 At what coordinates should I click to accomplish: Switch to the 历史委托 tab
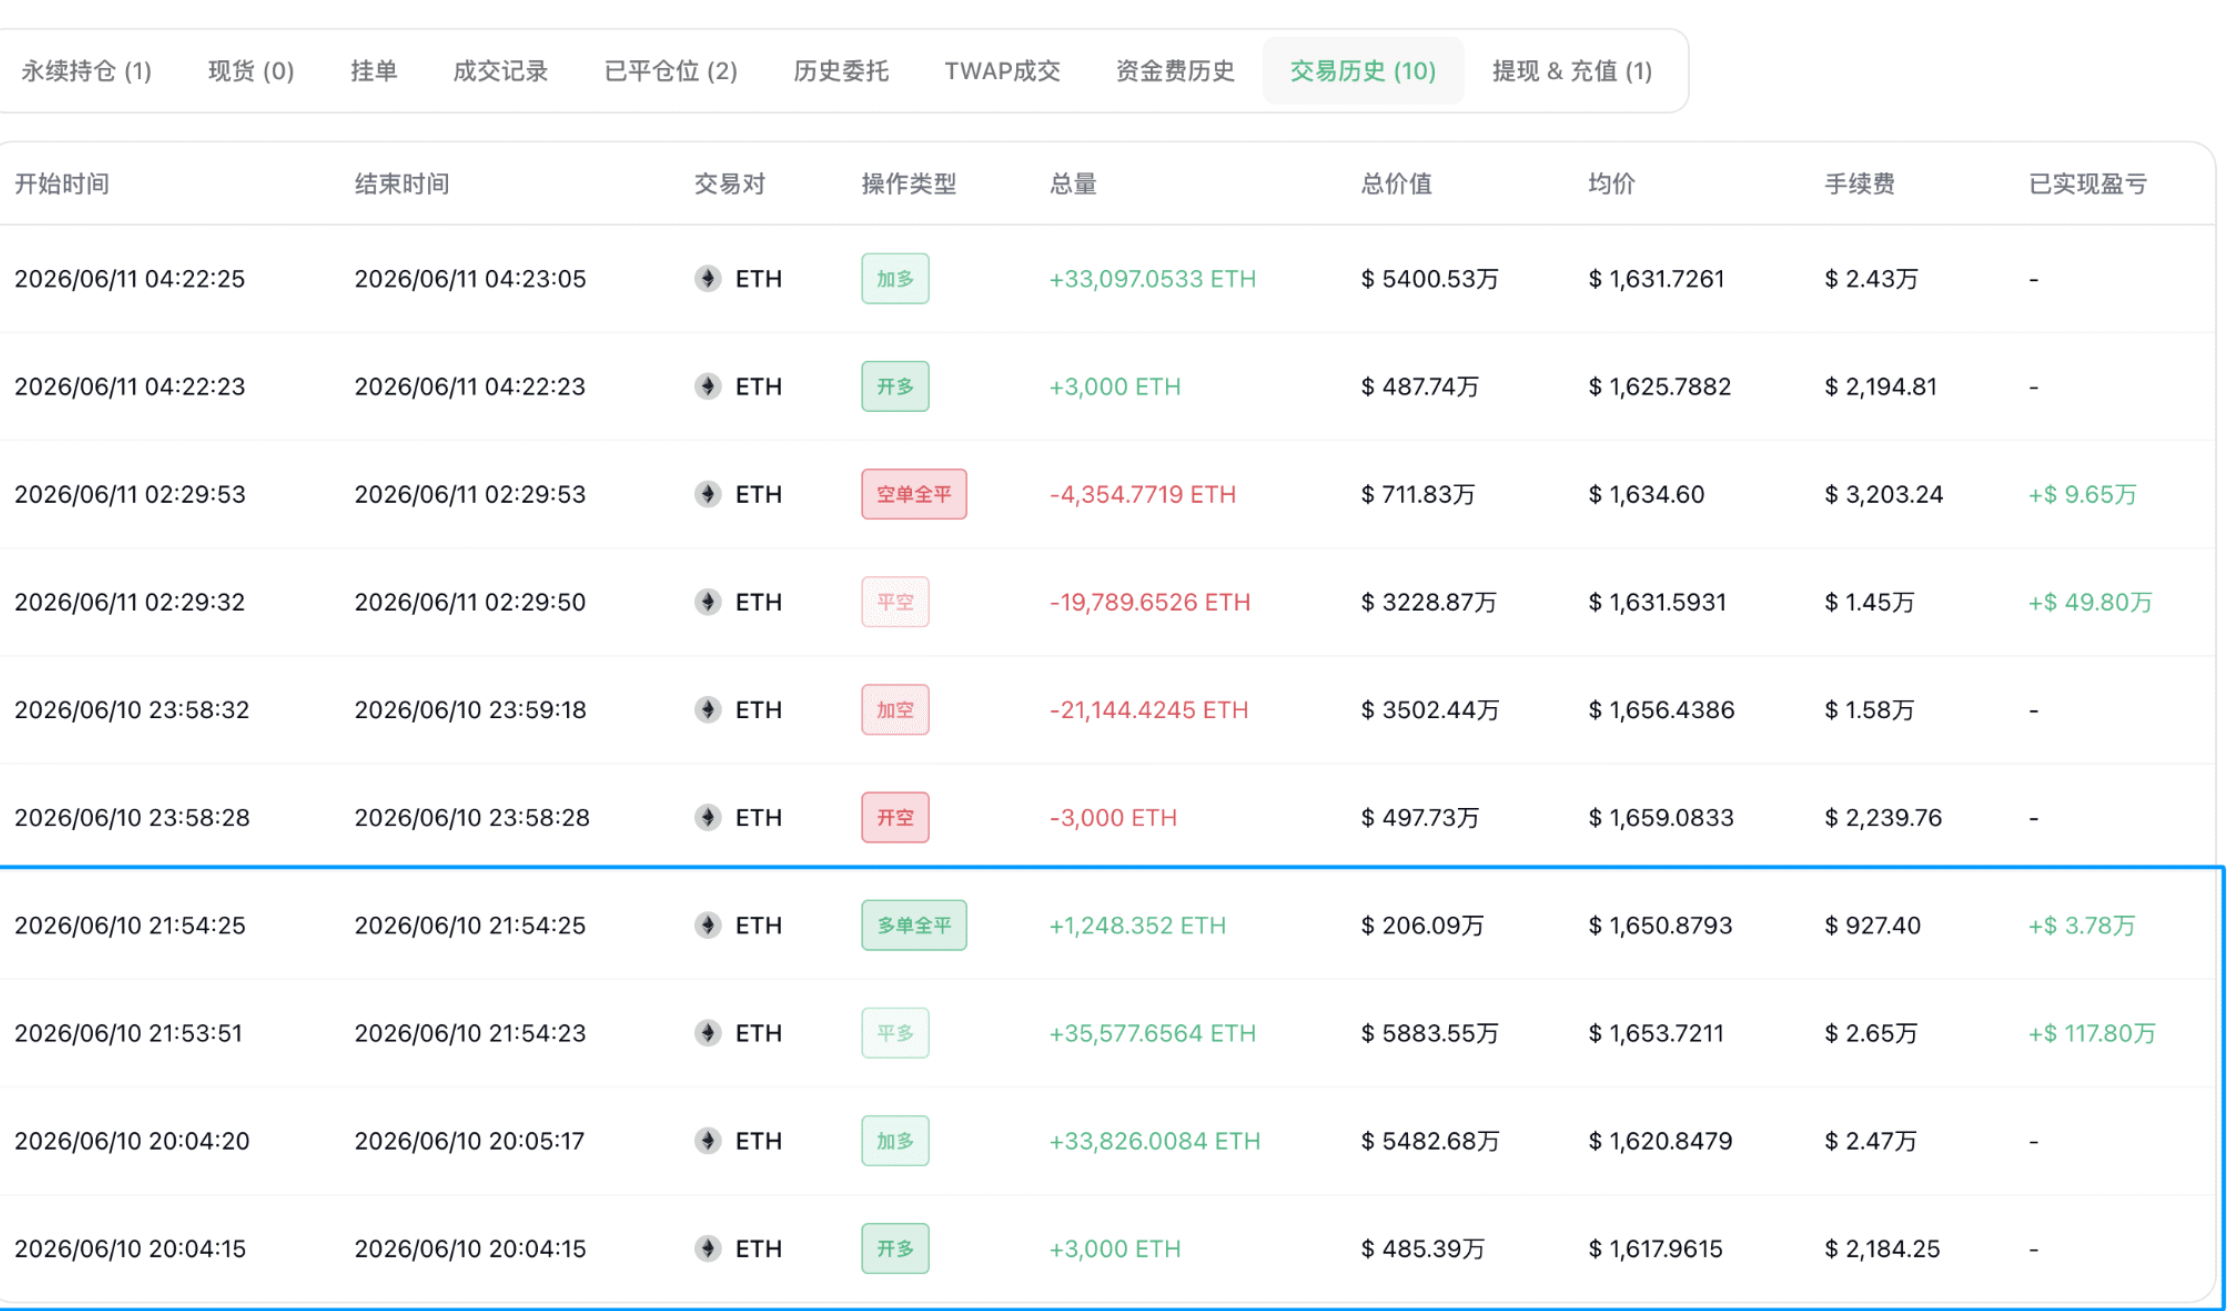coord(841,71)
